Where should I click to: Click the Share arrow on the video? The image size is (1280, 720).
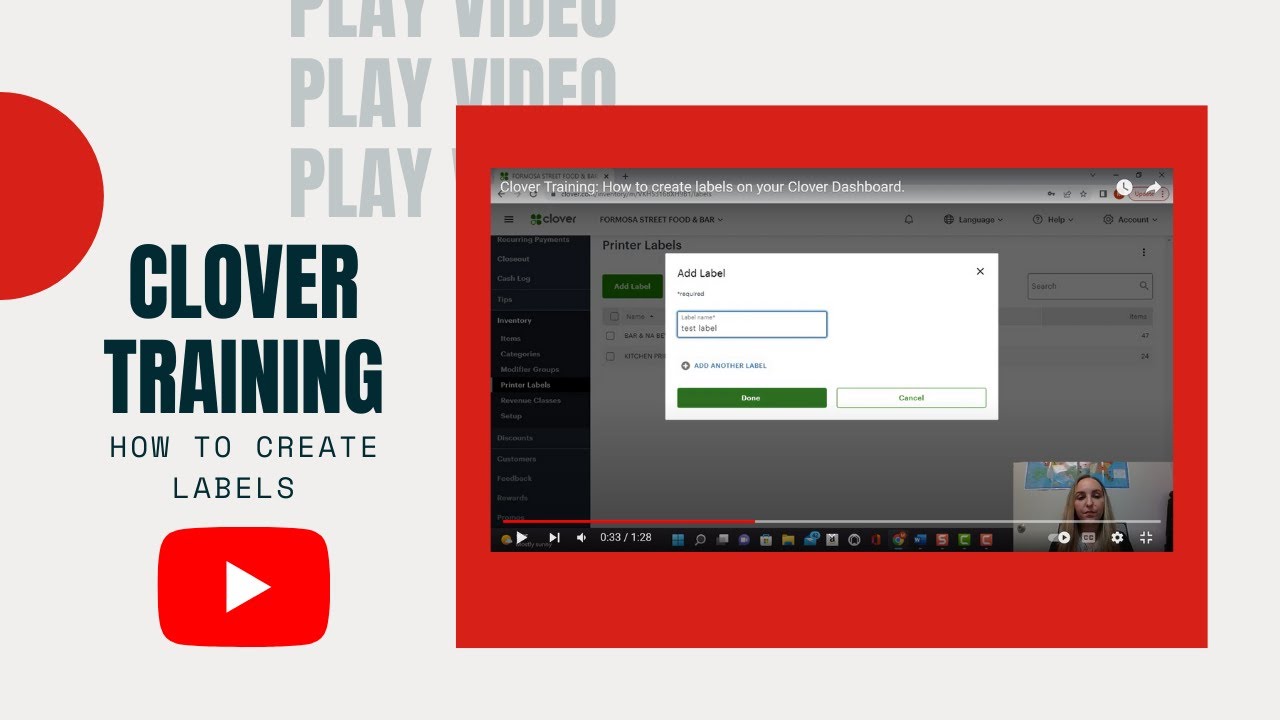point(1153,187)
